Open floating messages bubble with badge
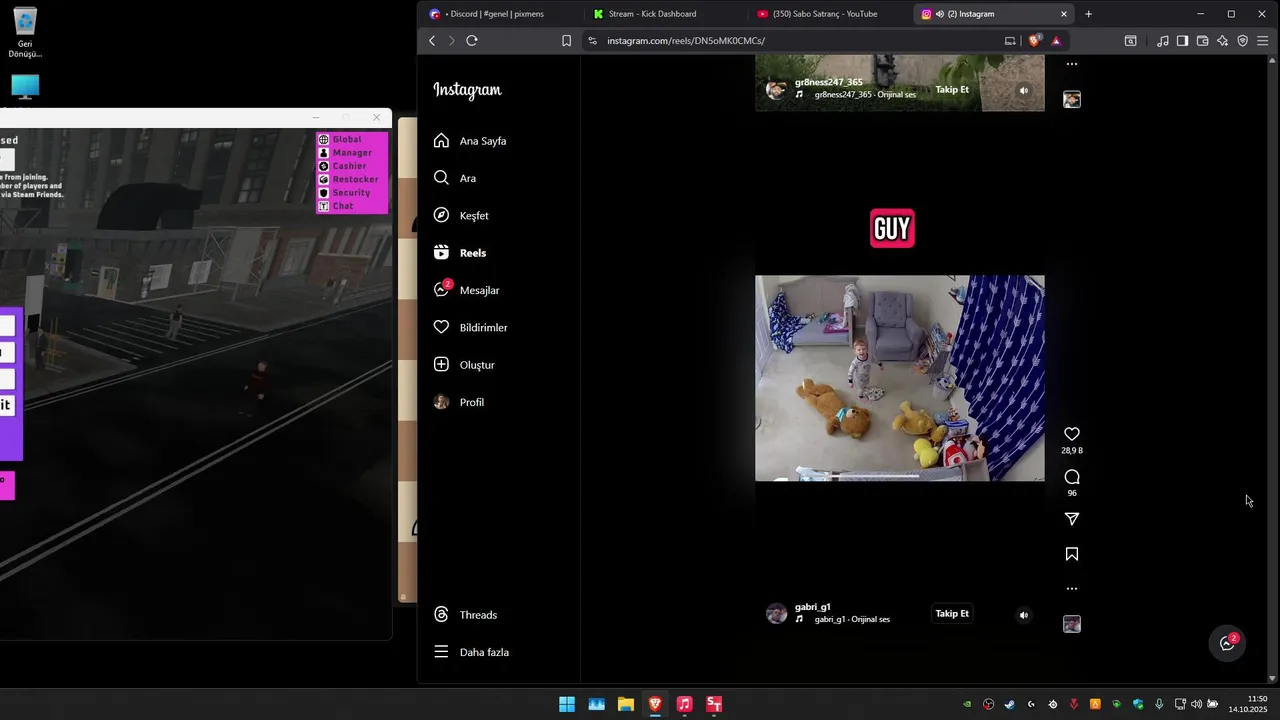 pos(1228,644)
